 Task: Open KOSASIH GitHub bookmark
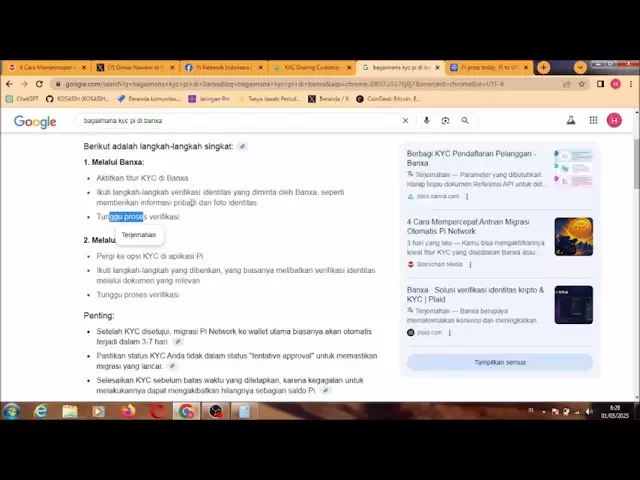78,99
